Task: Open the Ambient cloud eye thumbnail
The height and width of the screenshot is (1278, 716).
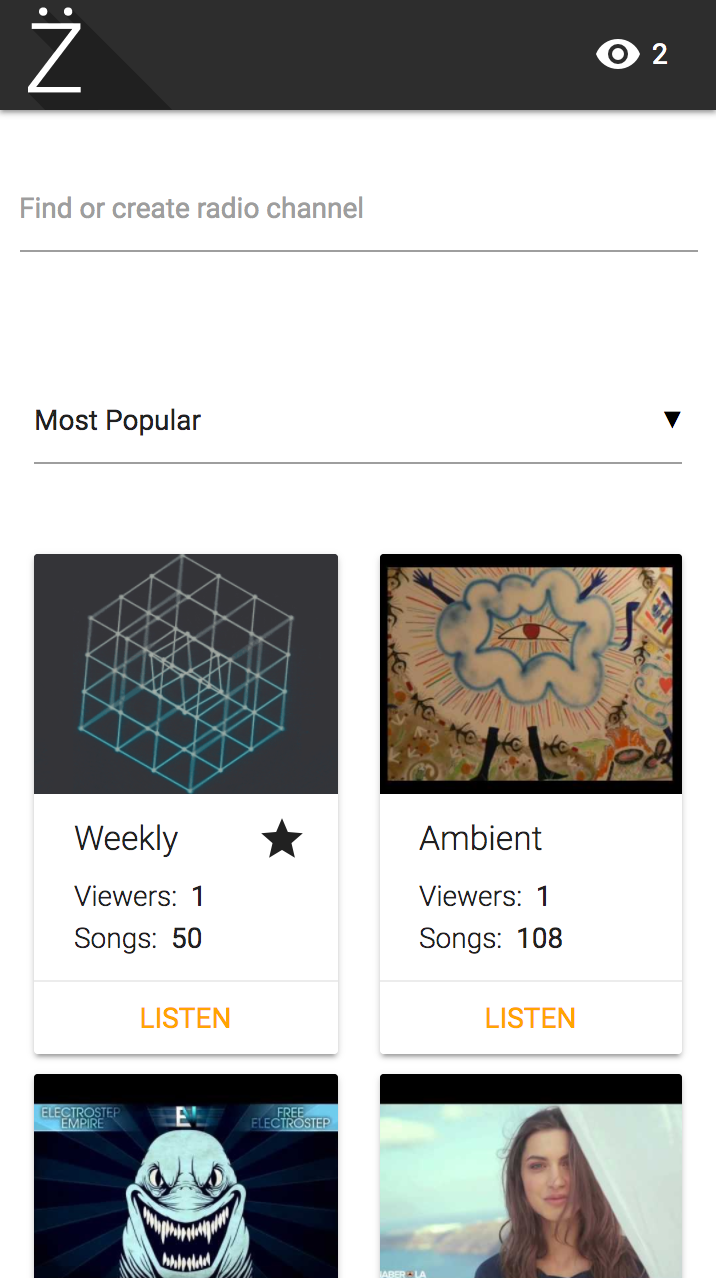Action: 531,674
